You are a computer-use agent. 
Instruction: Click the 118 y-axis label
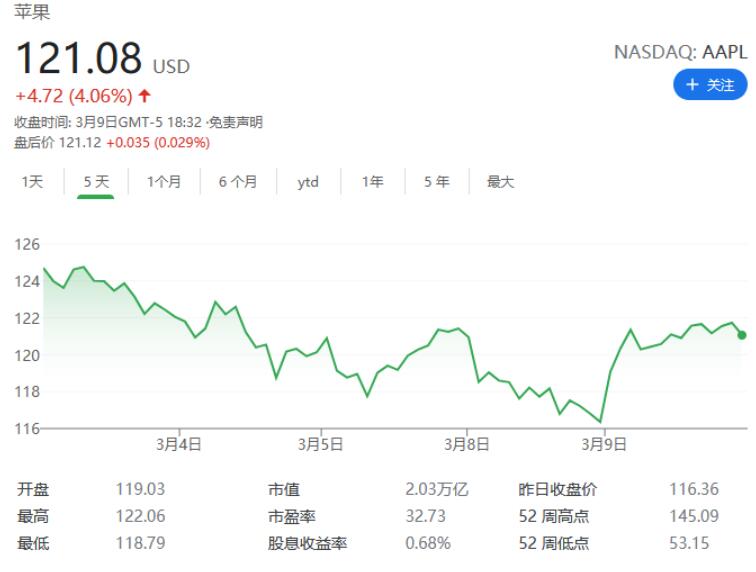click(27, 392)
